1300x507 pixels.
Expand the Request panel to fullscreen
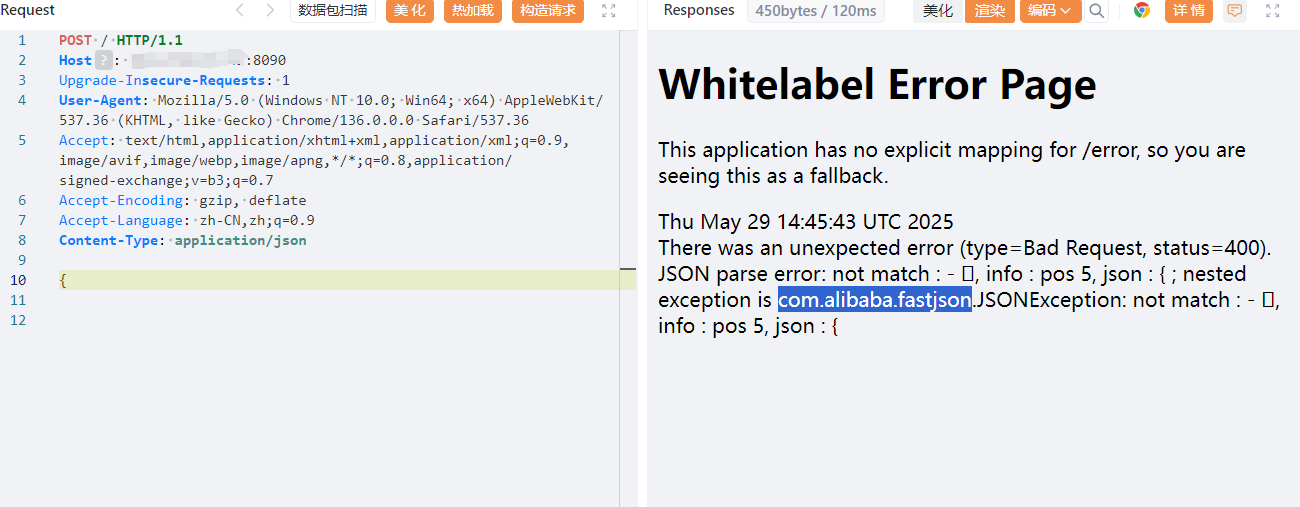tap(609, 11)
